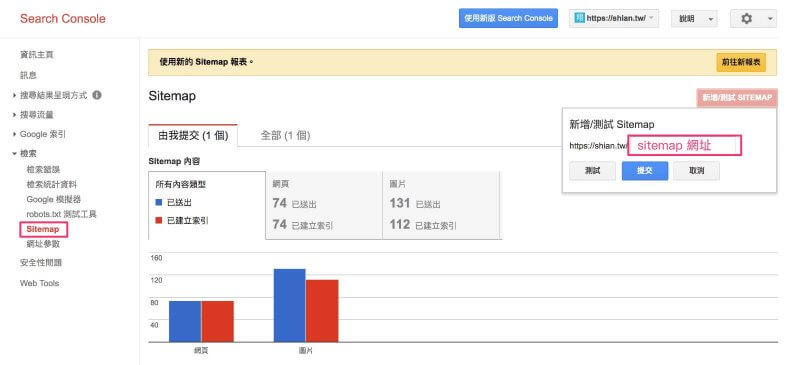Expand Google 索引 section
Image resolution: width=800 pixels, height=365 pixels.
[x=39, y=134]
